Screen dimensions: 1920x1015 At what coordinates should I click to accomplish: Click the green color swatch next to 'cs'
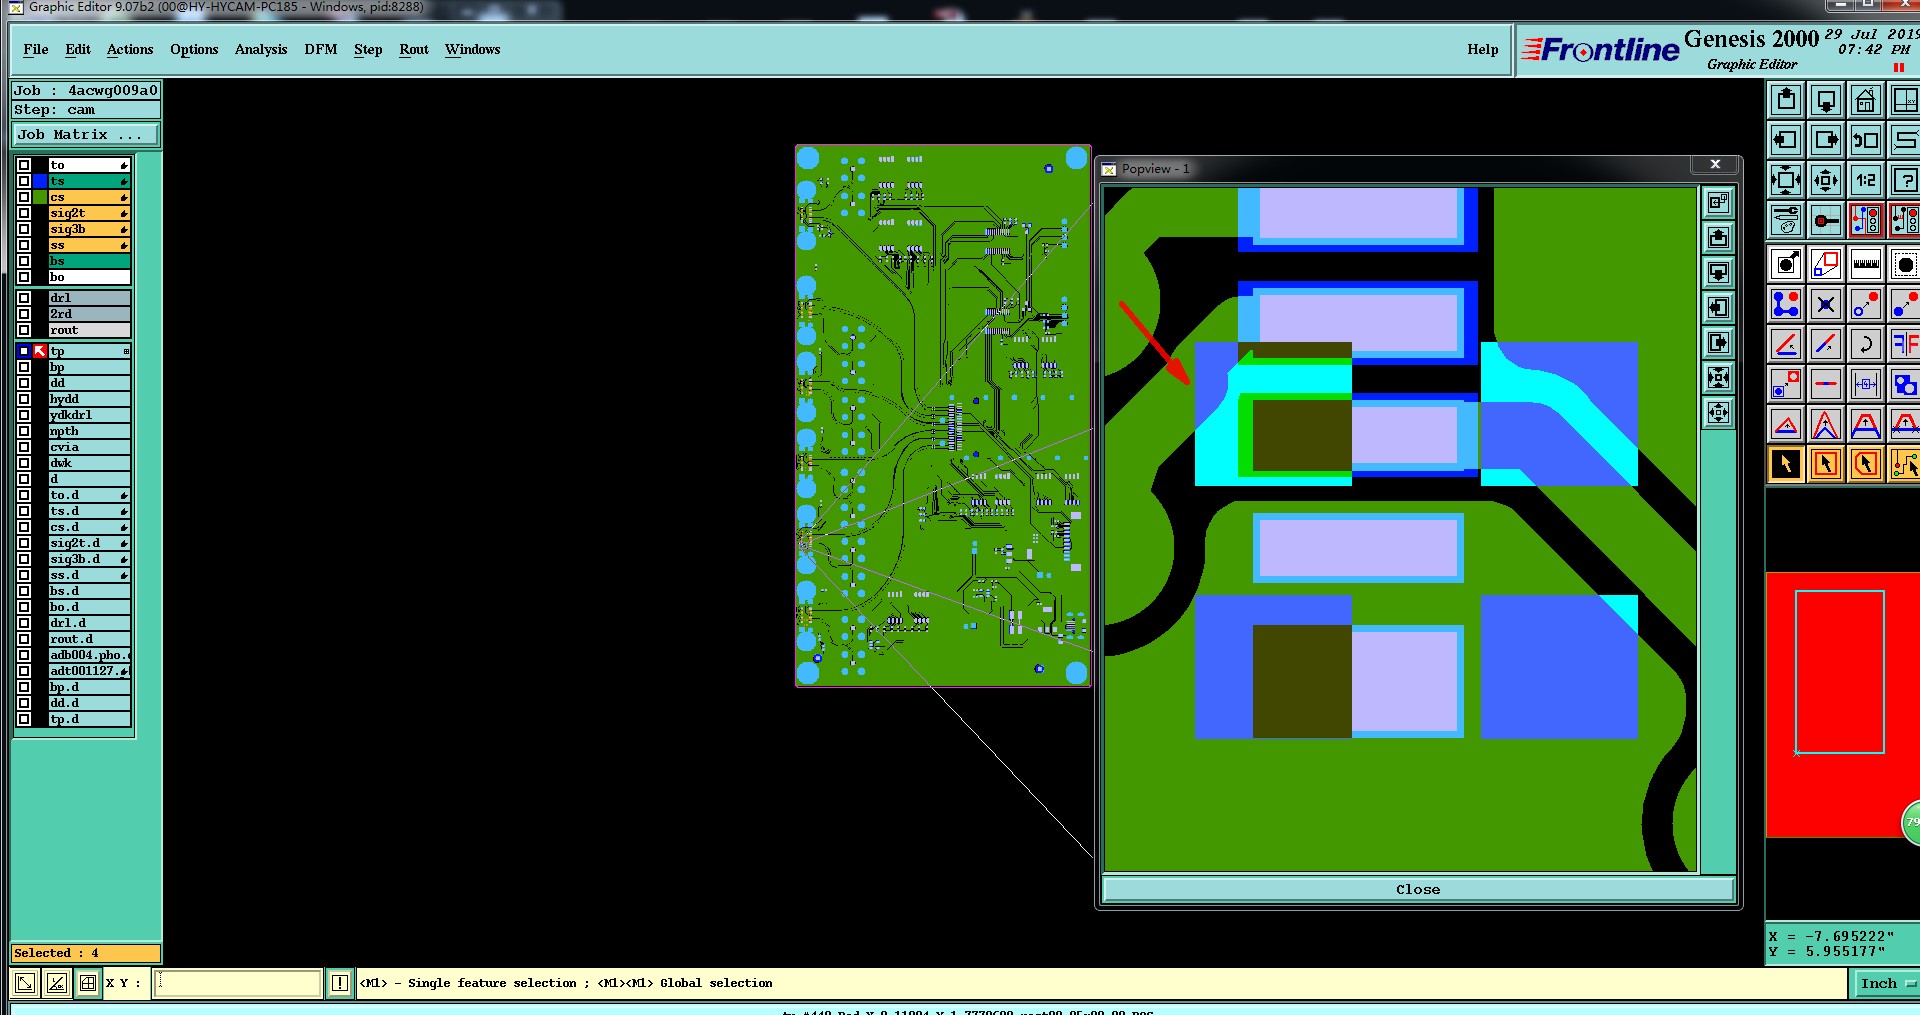coord(40,197)
